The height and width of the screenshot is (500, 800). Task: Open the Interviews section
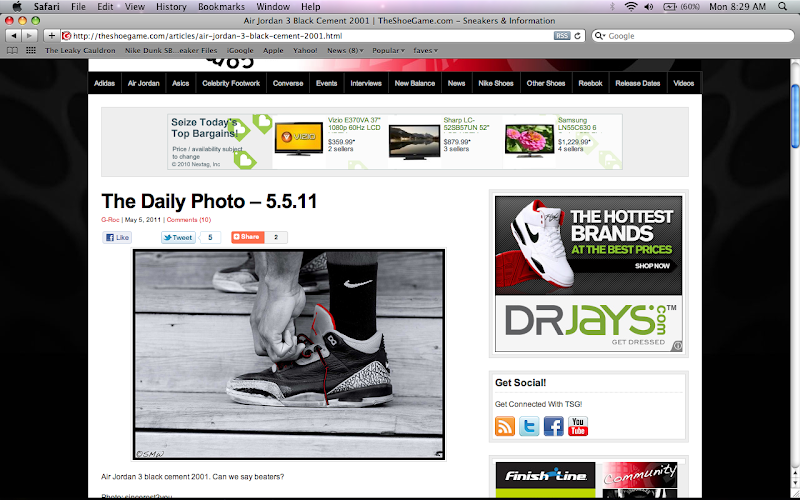pyautogui.click(x=366, y=83)
